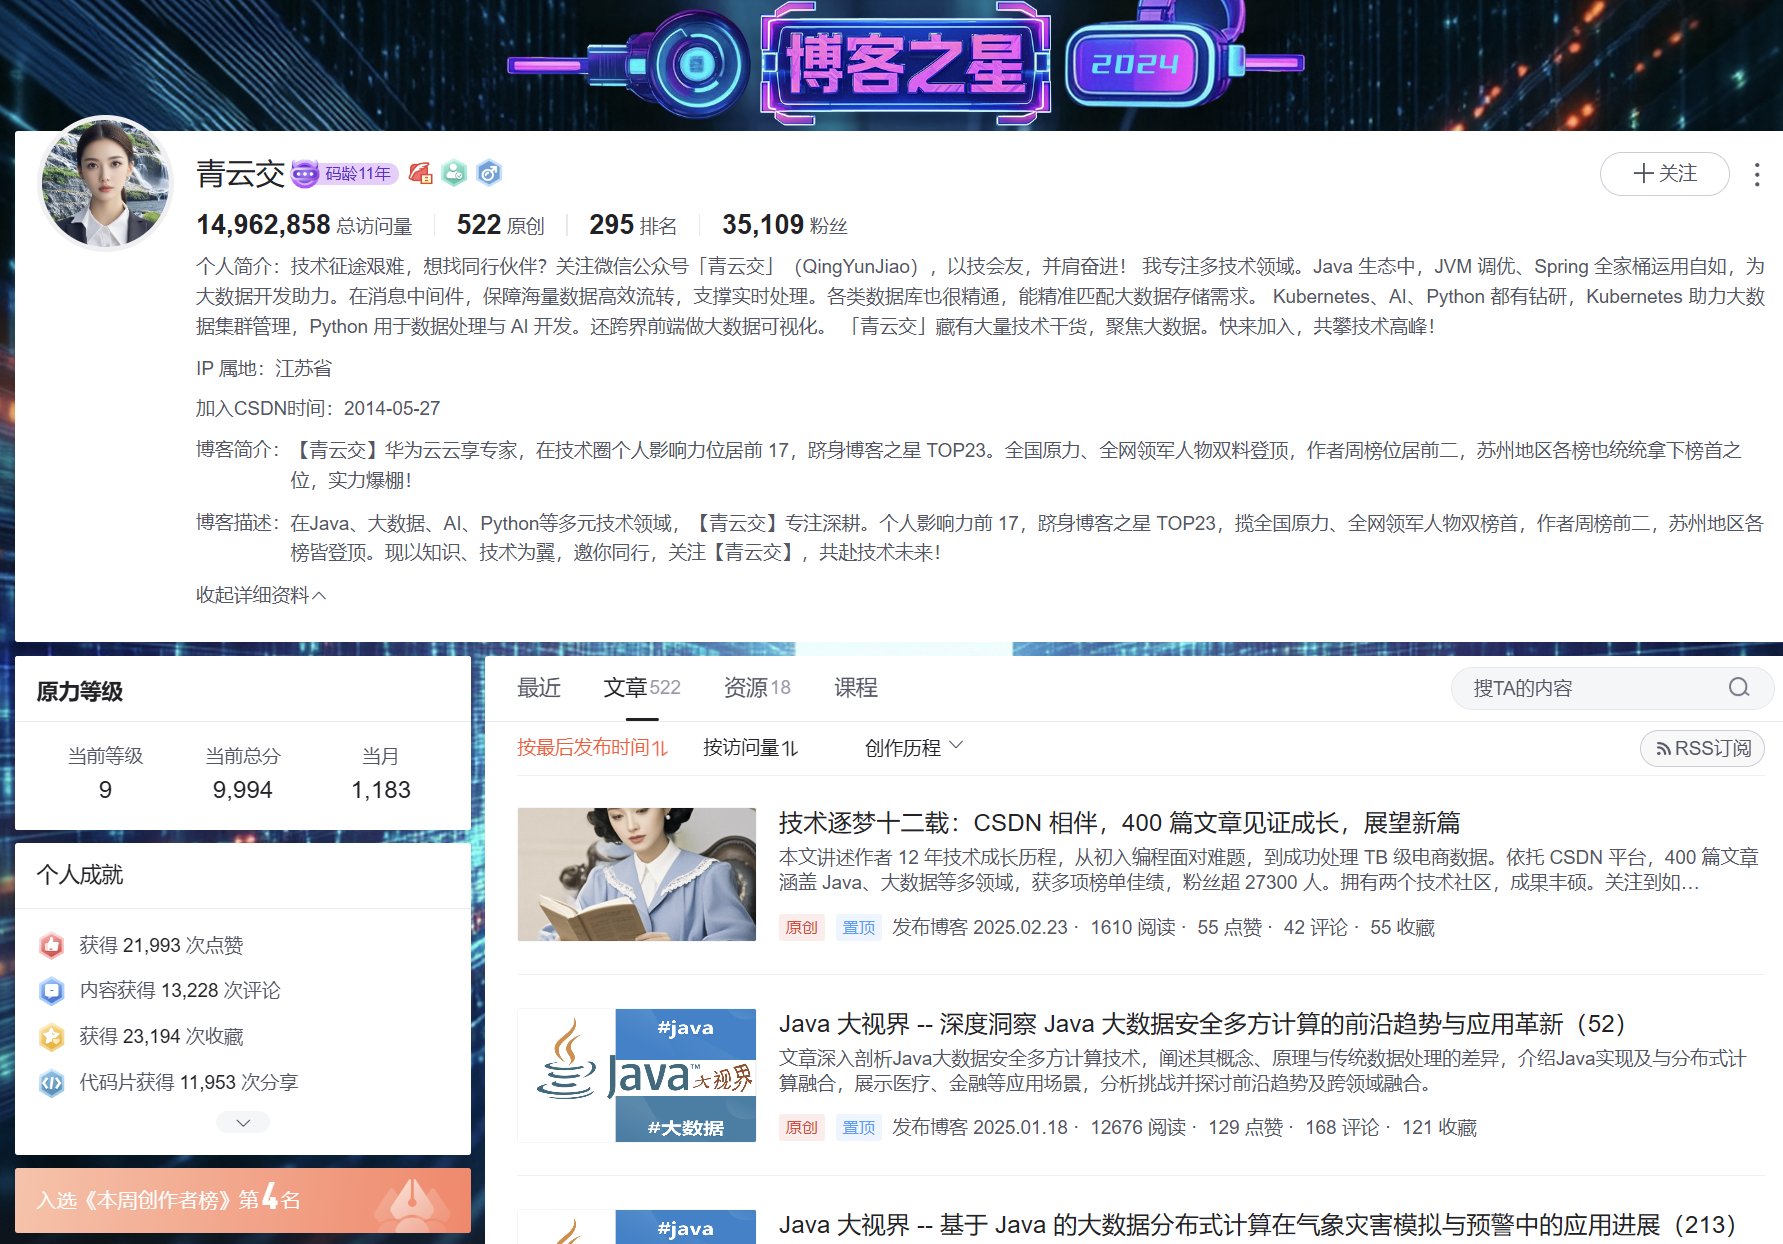Click the 295 排名 ranking stat
The height and width of the screenshot is (1244, 1783).
point(633,225)
